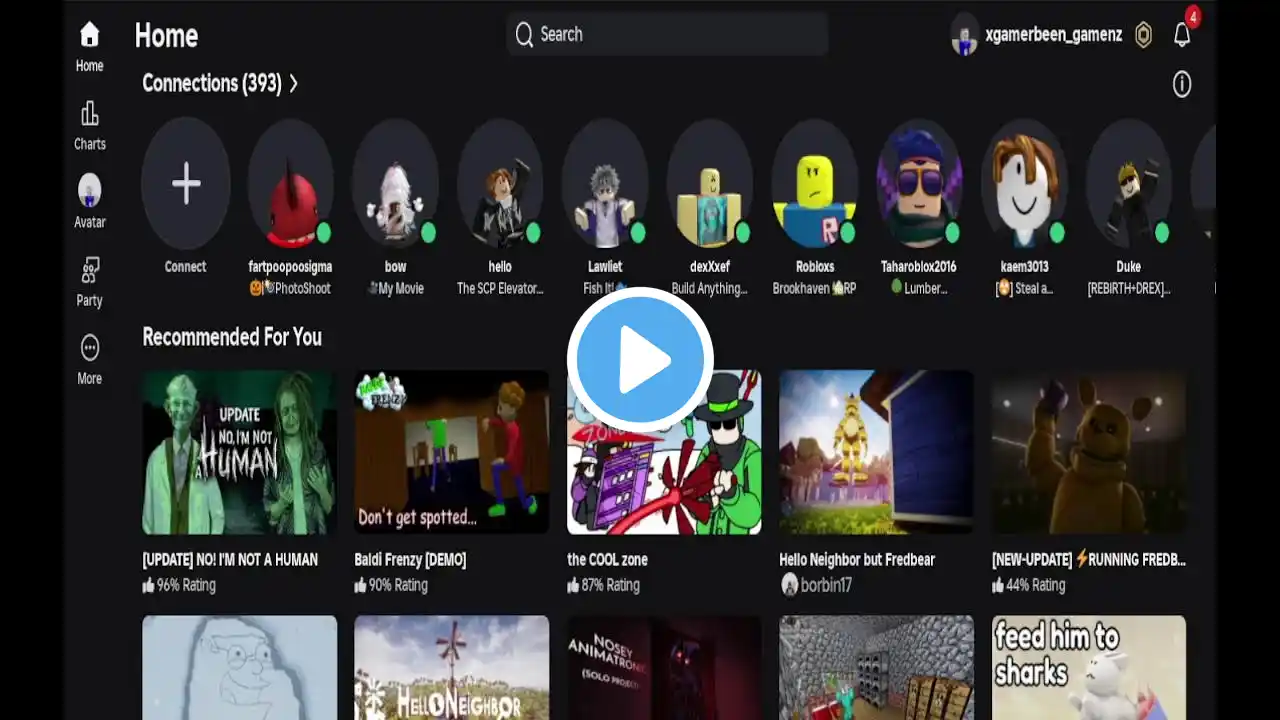Image resolution: width=1280 pixels, height=720 pixels.
Task: Click the "96% Rating" text
Action: [x=186, y=585]
